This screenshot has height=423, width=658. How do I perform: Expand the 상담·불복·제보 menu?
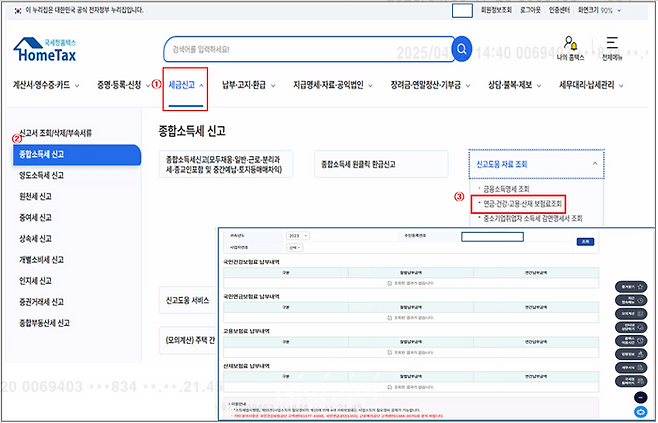pos(514,85)
